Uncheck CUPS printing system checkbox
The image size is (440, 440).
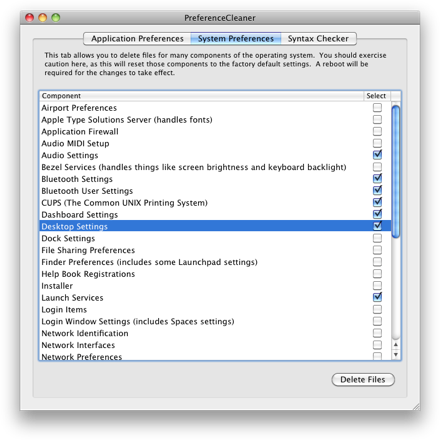[x=377, y=202]
